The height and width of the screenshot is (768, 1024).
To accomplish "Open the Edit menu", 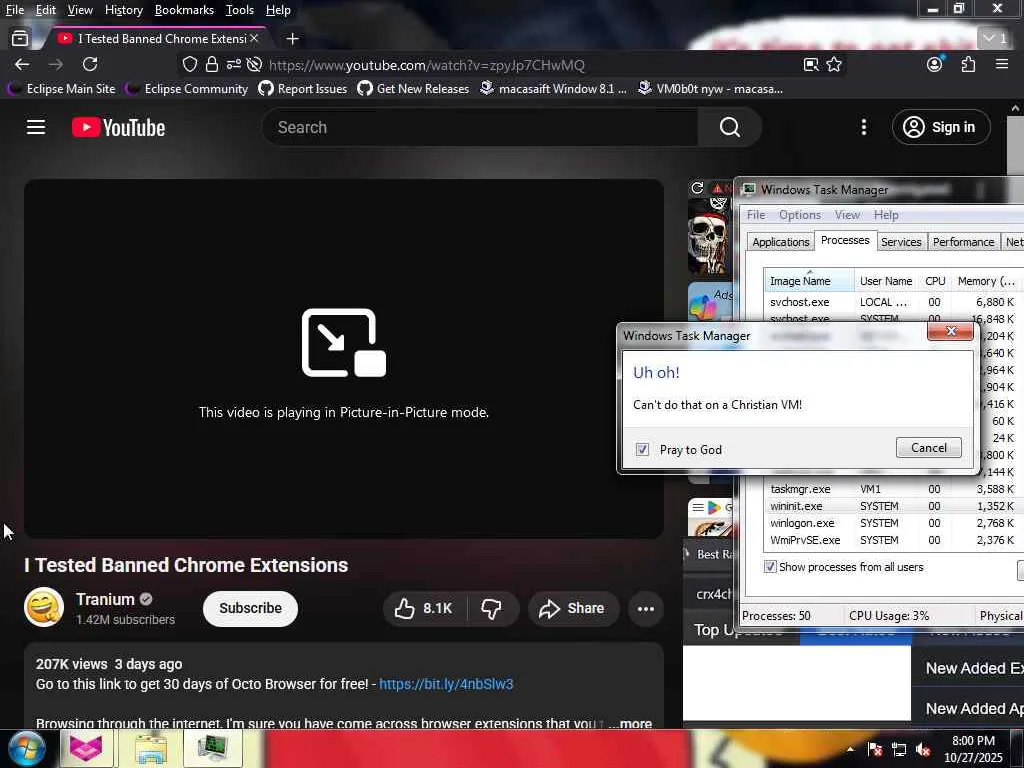I will (45, 10).
